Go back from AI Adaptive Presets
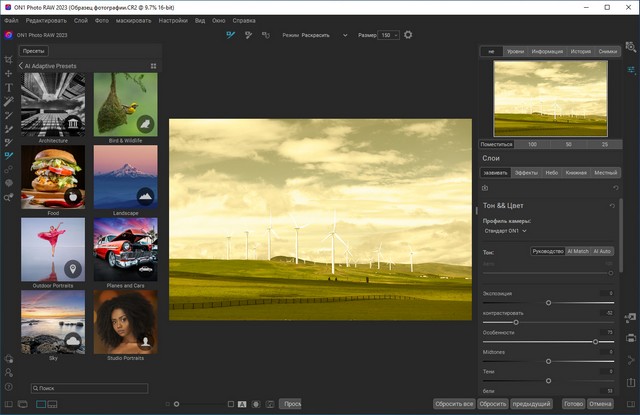The width and height of the screenshot is (640, 415). 19,66
